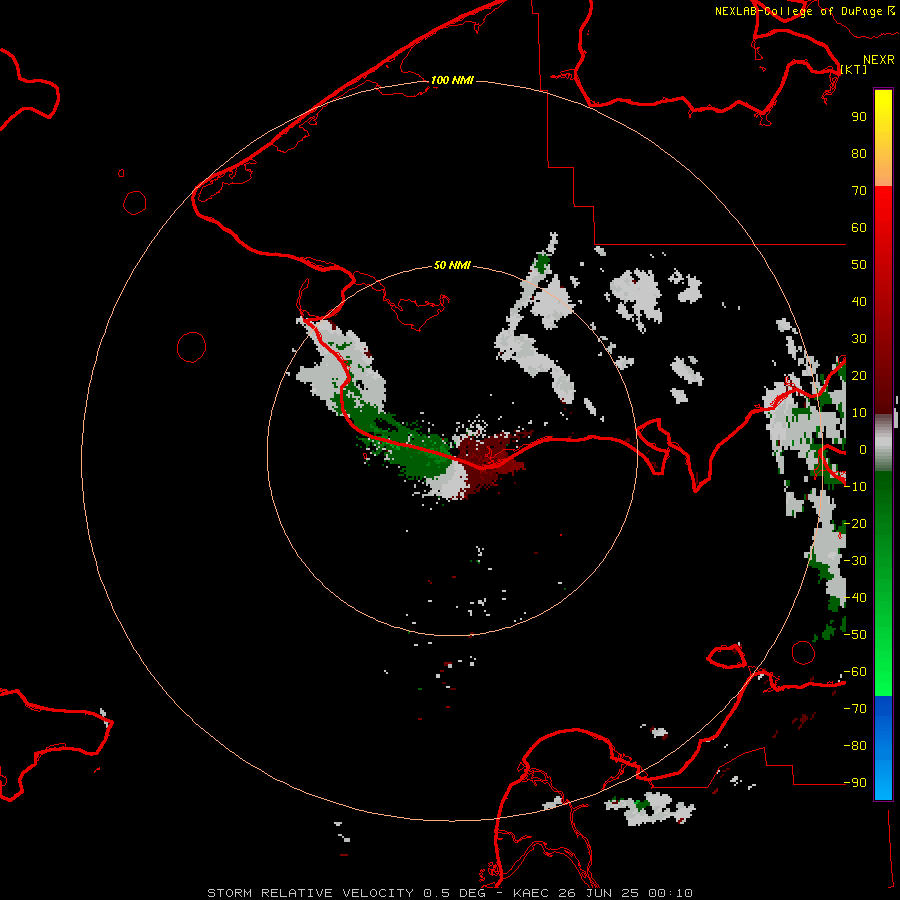
Task: Click the "[KT]" units label
Action: point(854,69)
